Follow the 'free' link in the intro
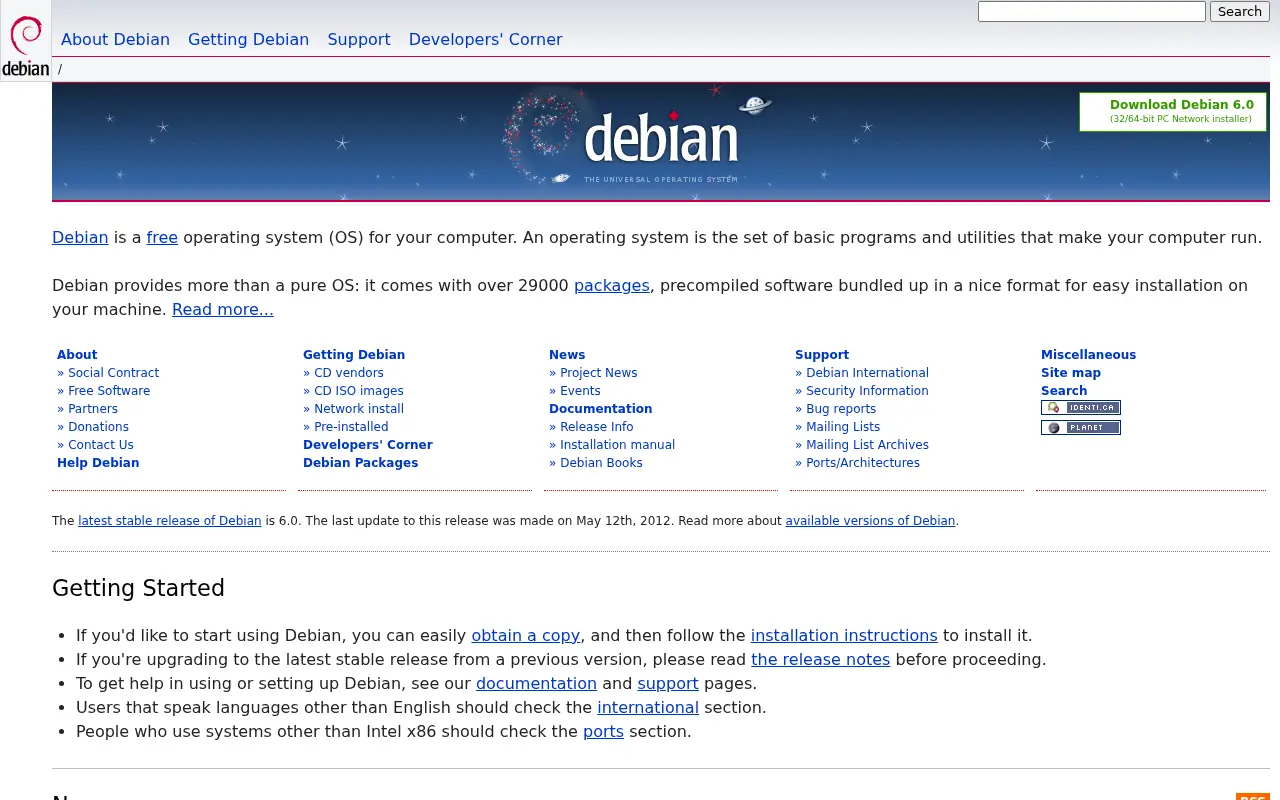Screen dimensions: 1280x800 coord(162,238)
